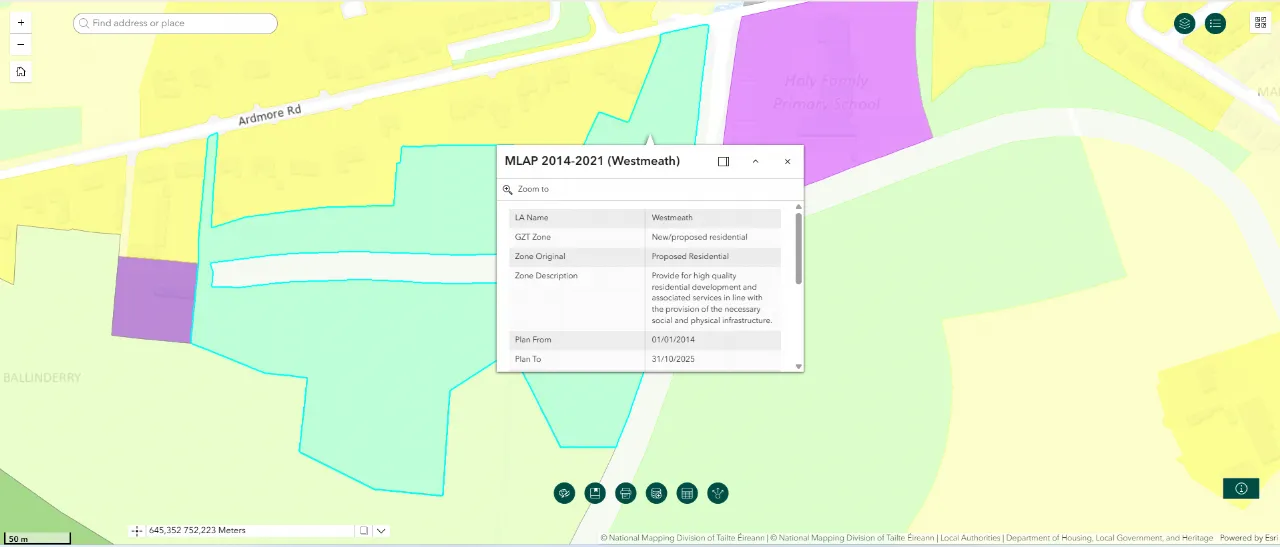Open the information panel button
1280x547 pixels.
point(1241,488)
